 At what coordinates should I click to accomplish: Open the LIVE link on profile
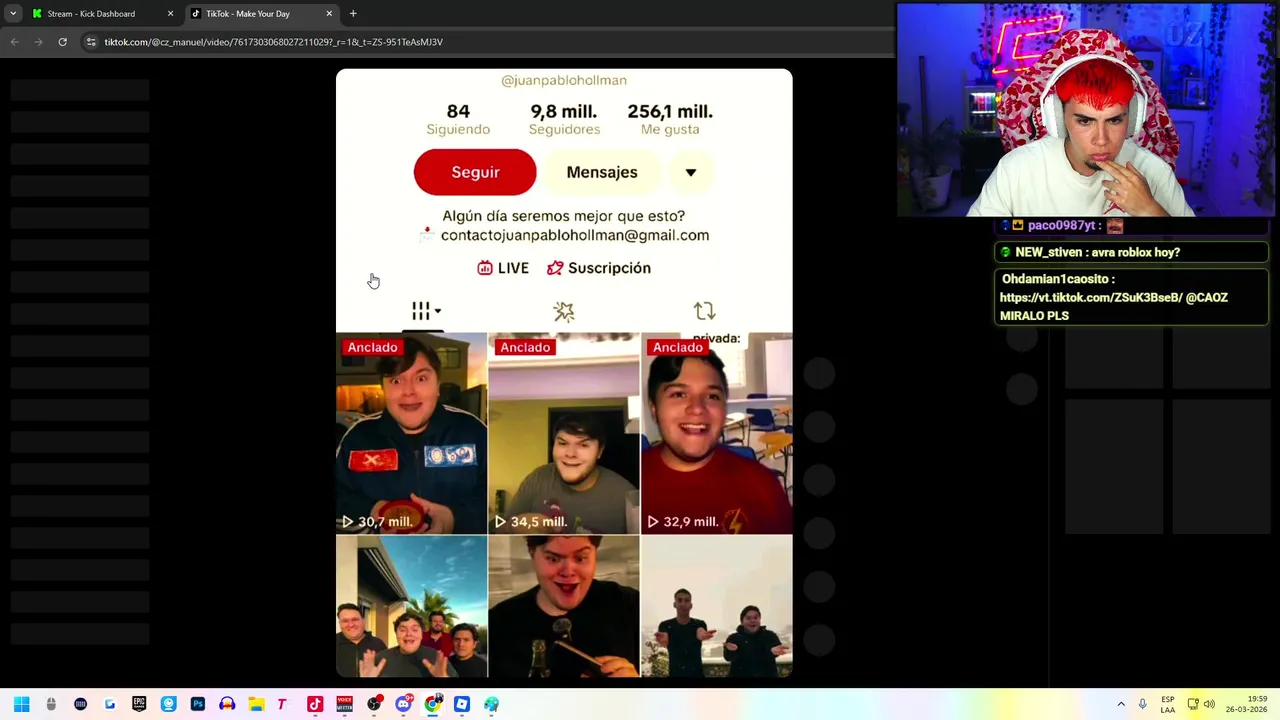coord(503,268)
